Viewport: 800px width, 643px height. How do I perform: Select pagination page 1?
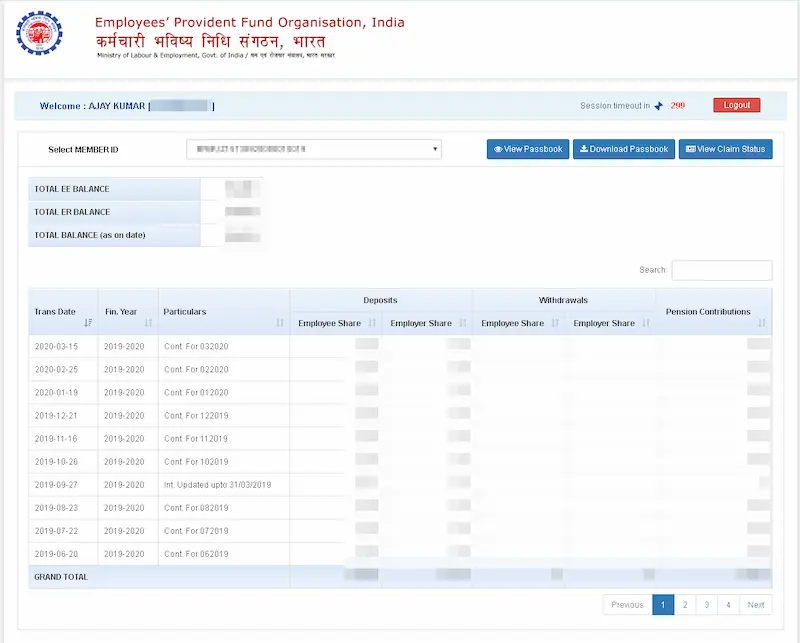tap(663, 605)
